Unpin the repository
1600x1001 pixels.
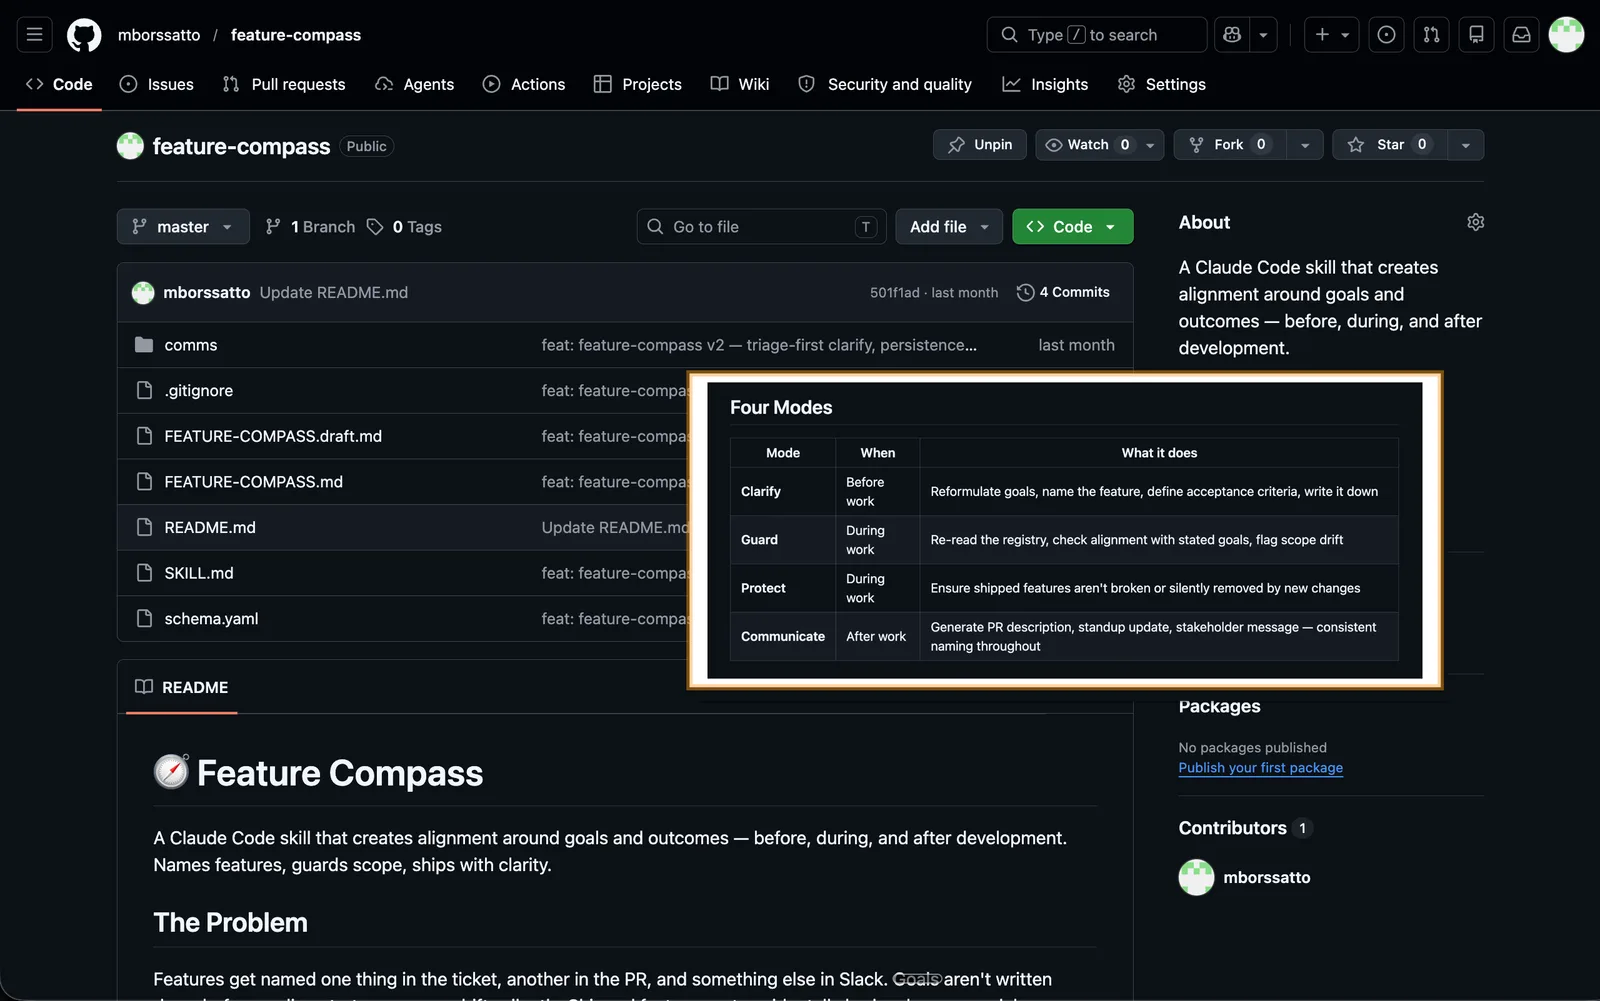[x=980, y=145]
